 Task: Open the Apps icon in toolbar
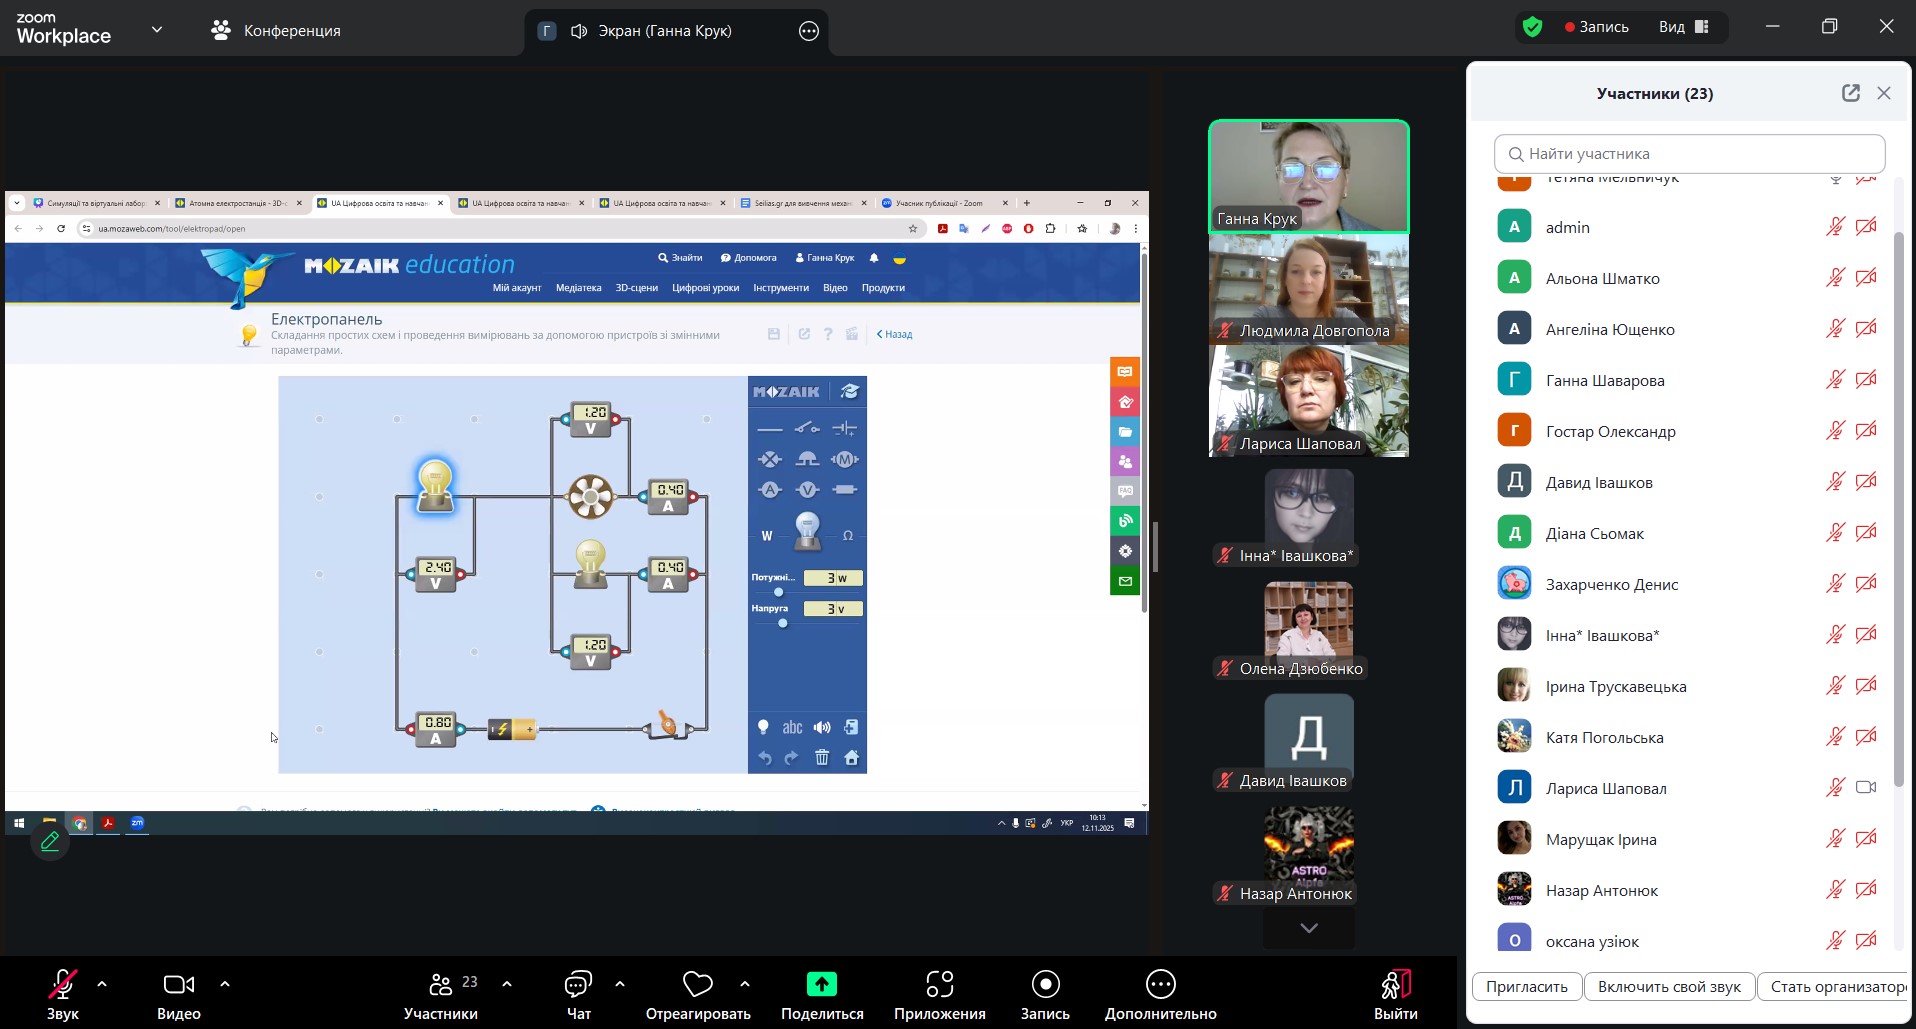(939, 985)
